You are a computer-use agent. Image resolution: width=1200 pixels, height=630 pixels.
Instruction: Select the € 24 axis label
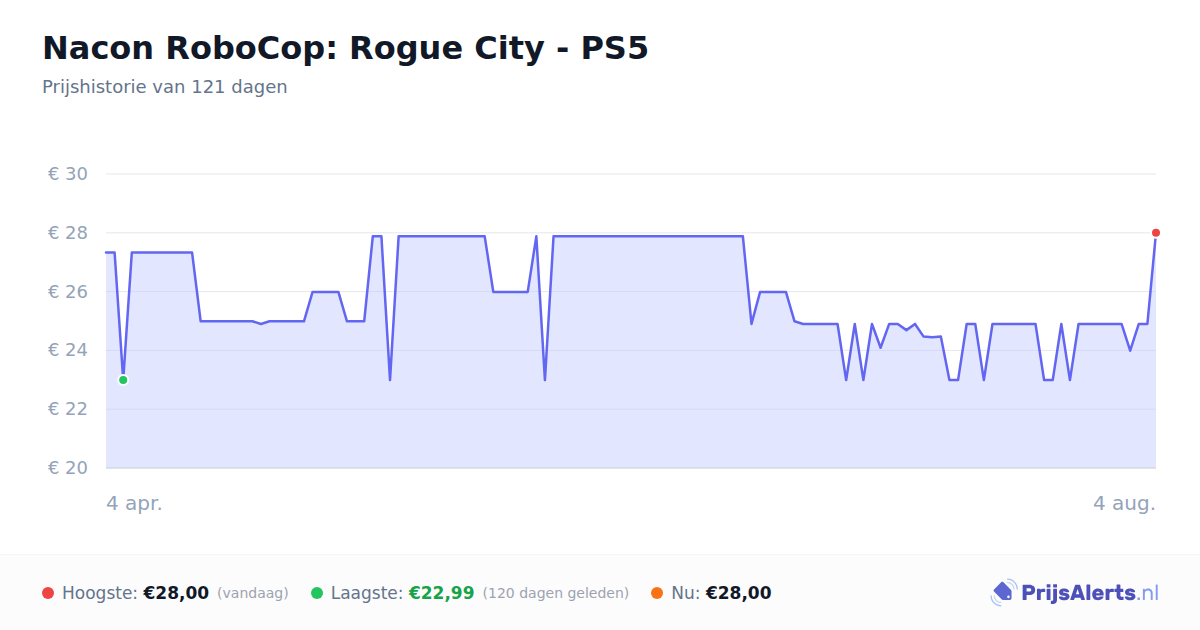tap(68, 350)
